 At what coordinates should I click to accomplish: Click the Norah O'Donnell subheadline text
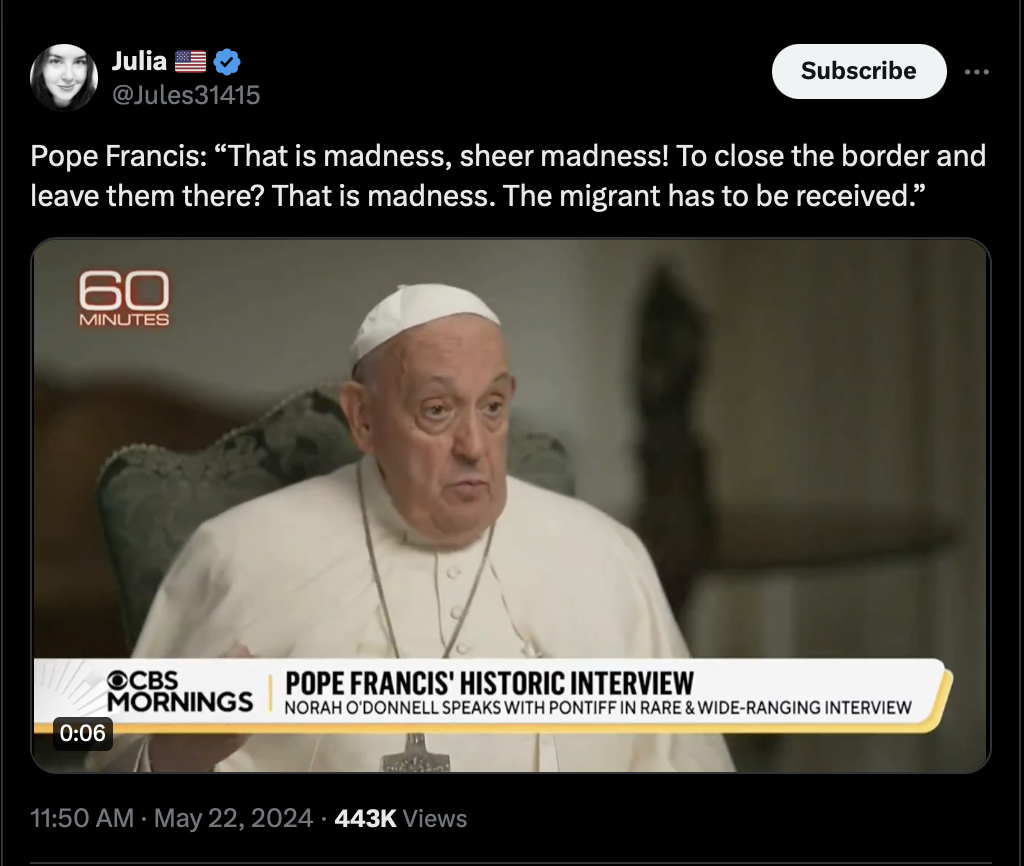(598, 708)
